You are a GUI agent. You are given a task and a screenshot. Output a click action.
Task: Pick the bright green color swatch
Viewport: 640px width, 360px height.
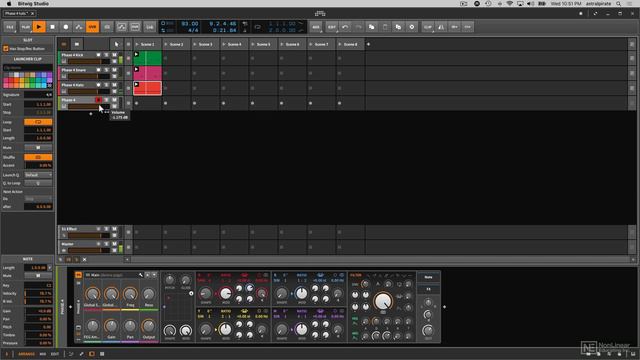(x=33, y=85)
